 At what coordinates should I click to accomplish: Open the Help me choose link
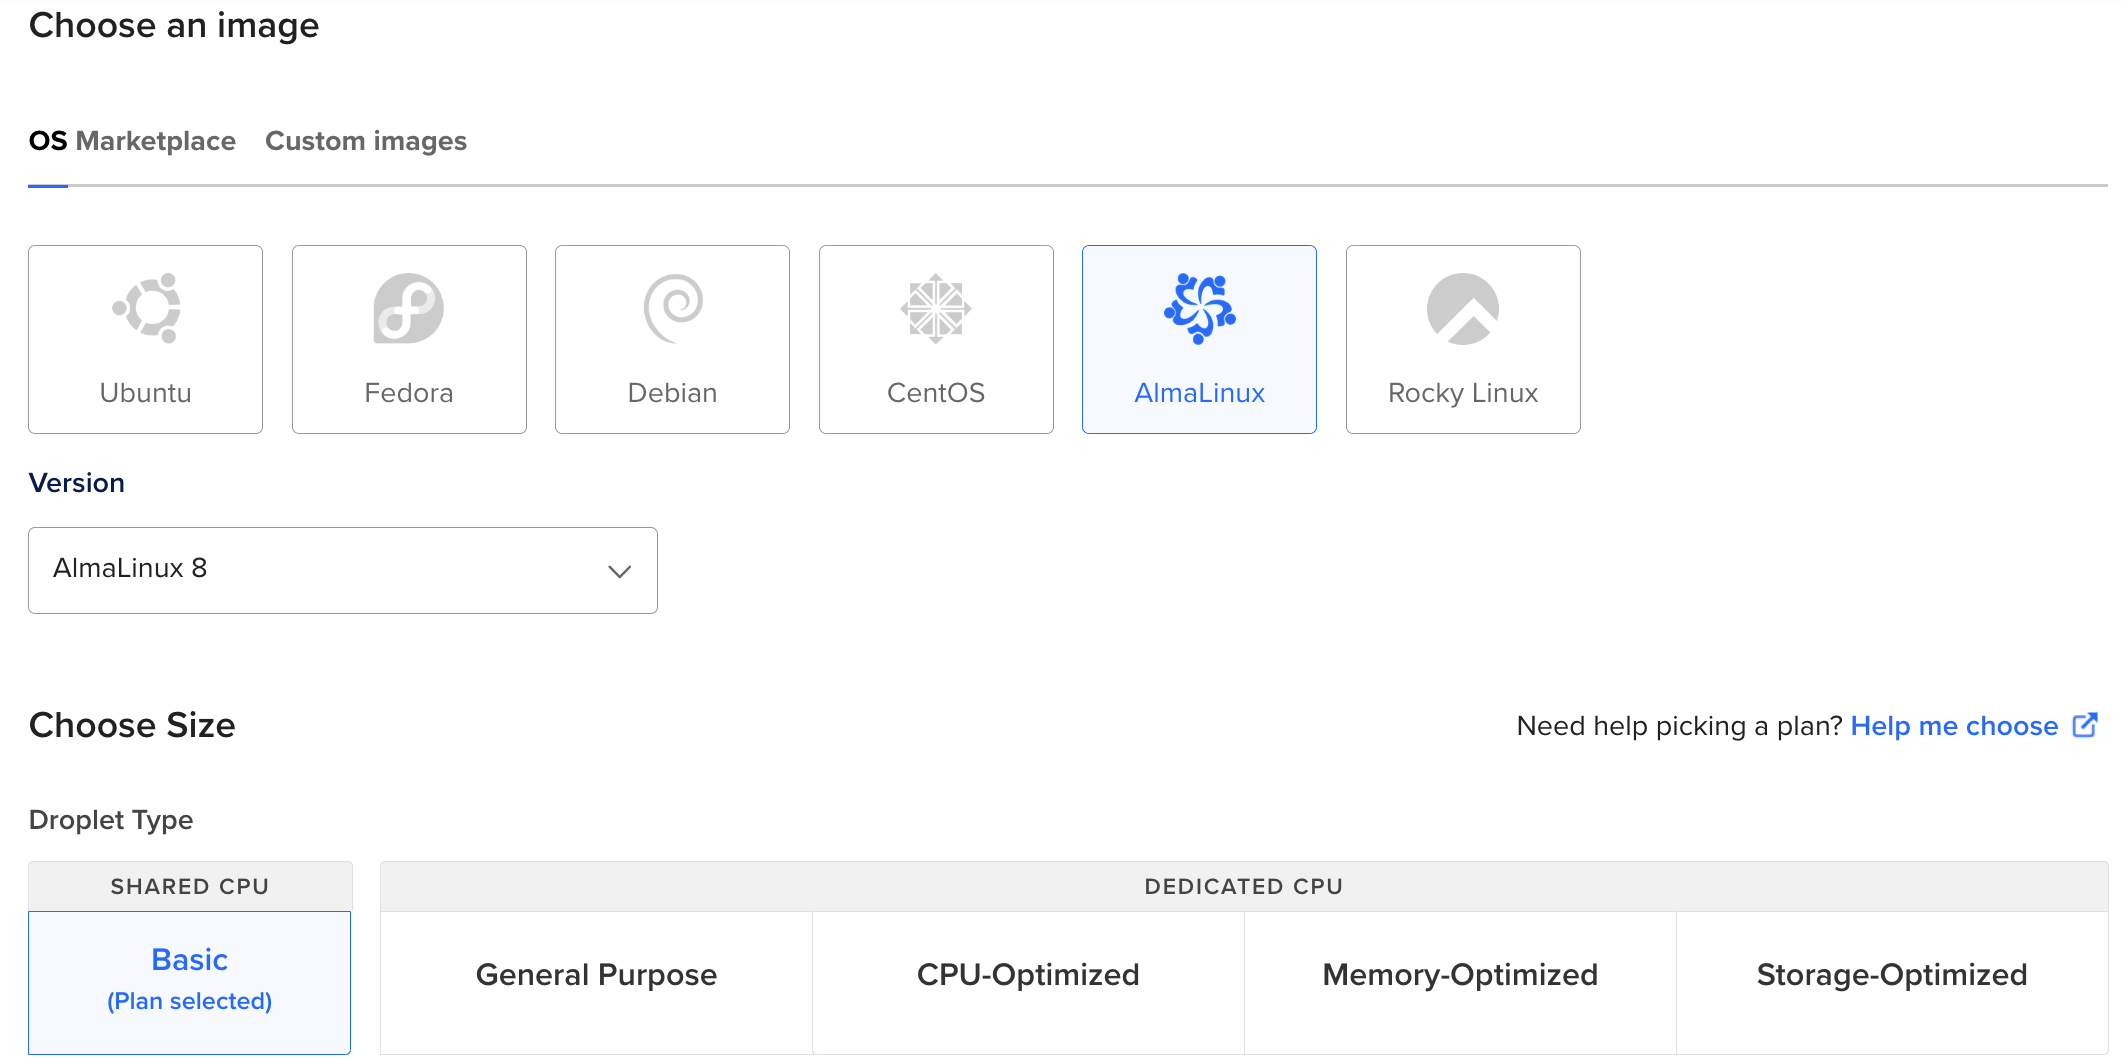pos(1954,726)
